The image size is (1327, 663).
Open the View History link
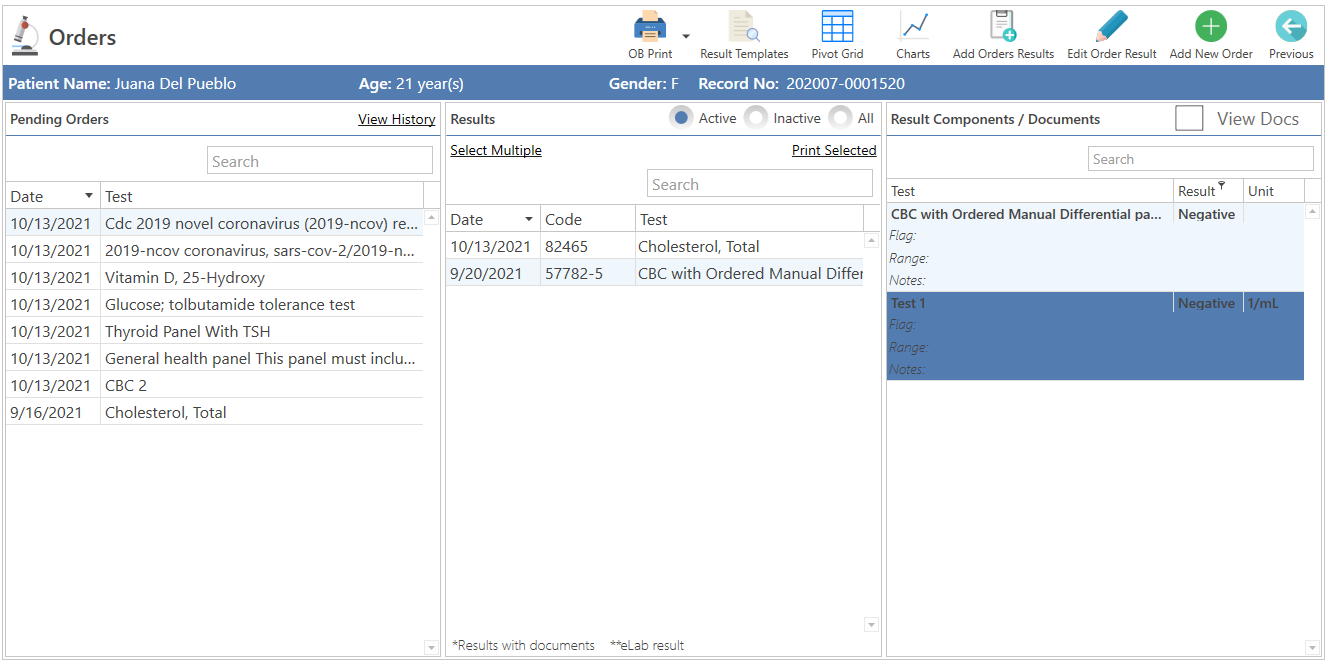397,119
